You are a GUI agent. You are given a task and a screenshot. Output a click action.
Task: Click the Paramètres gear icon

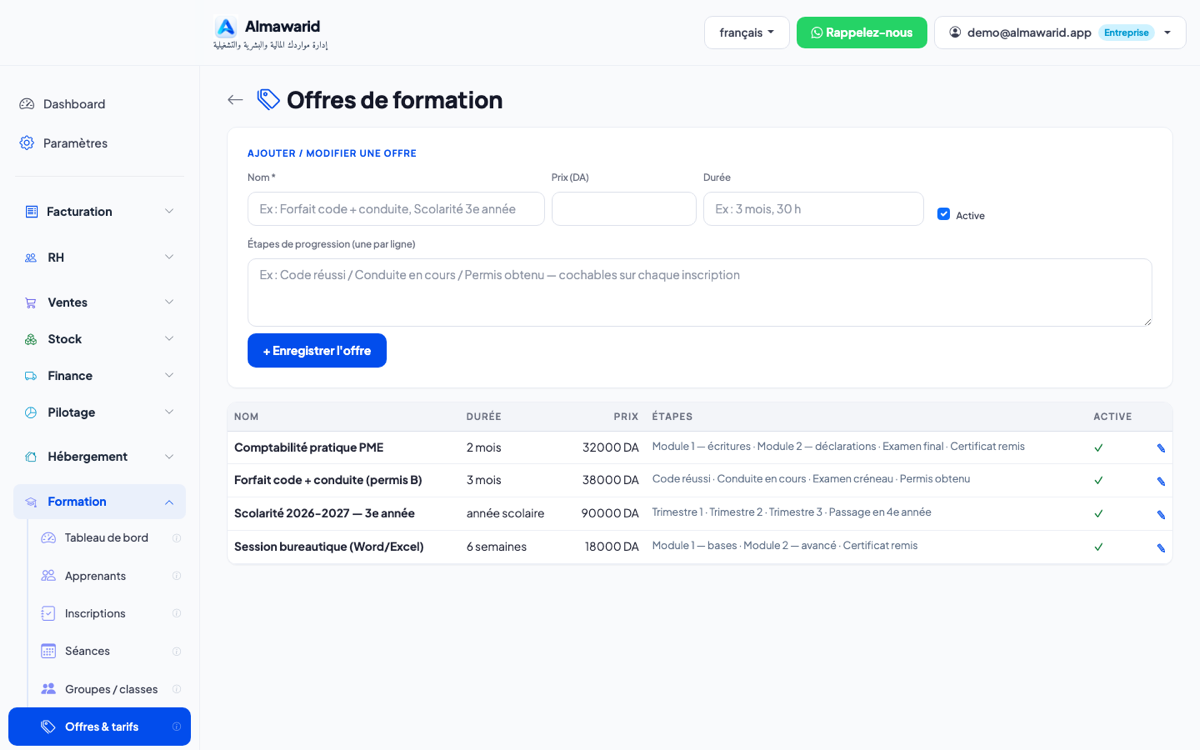click(27, 143)
